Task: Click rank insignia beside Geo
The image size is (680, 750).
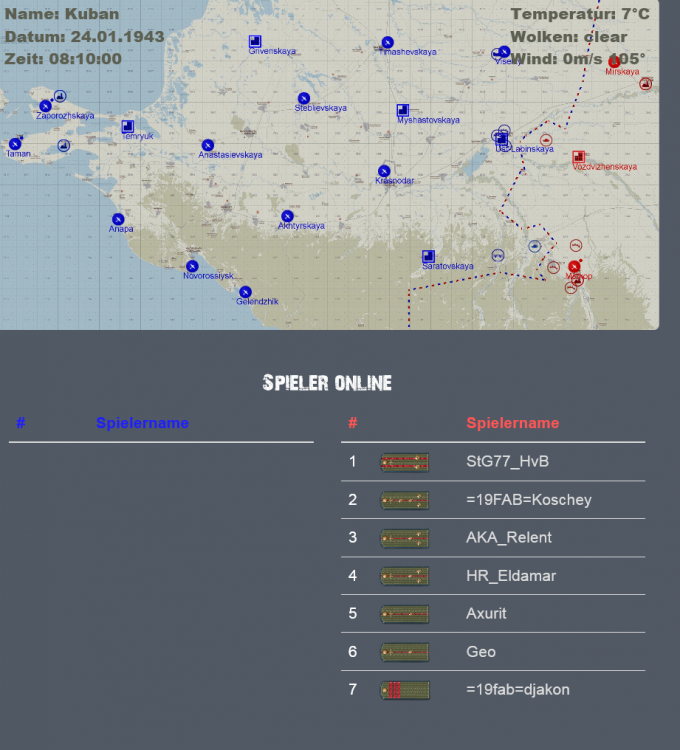Action: point(405,652)
